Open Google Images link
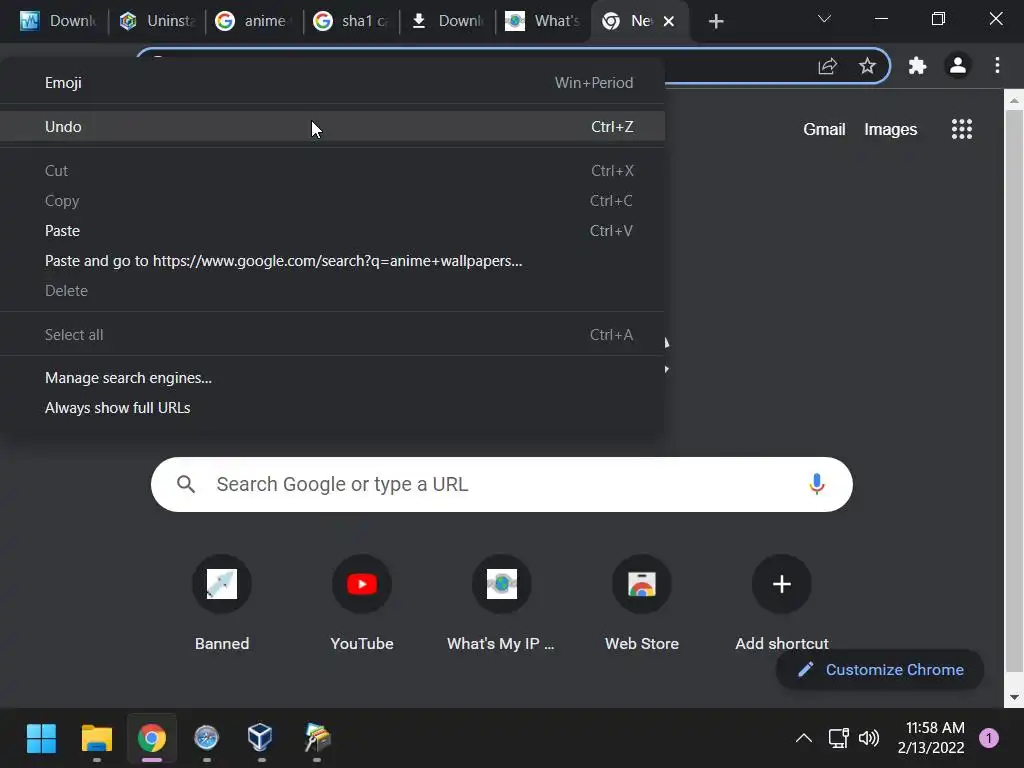This screenshot has height=768, width=1024. [x=891, y=129]
